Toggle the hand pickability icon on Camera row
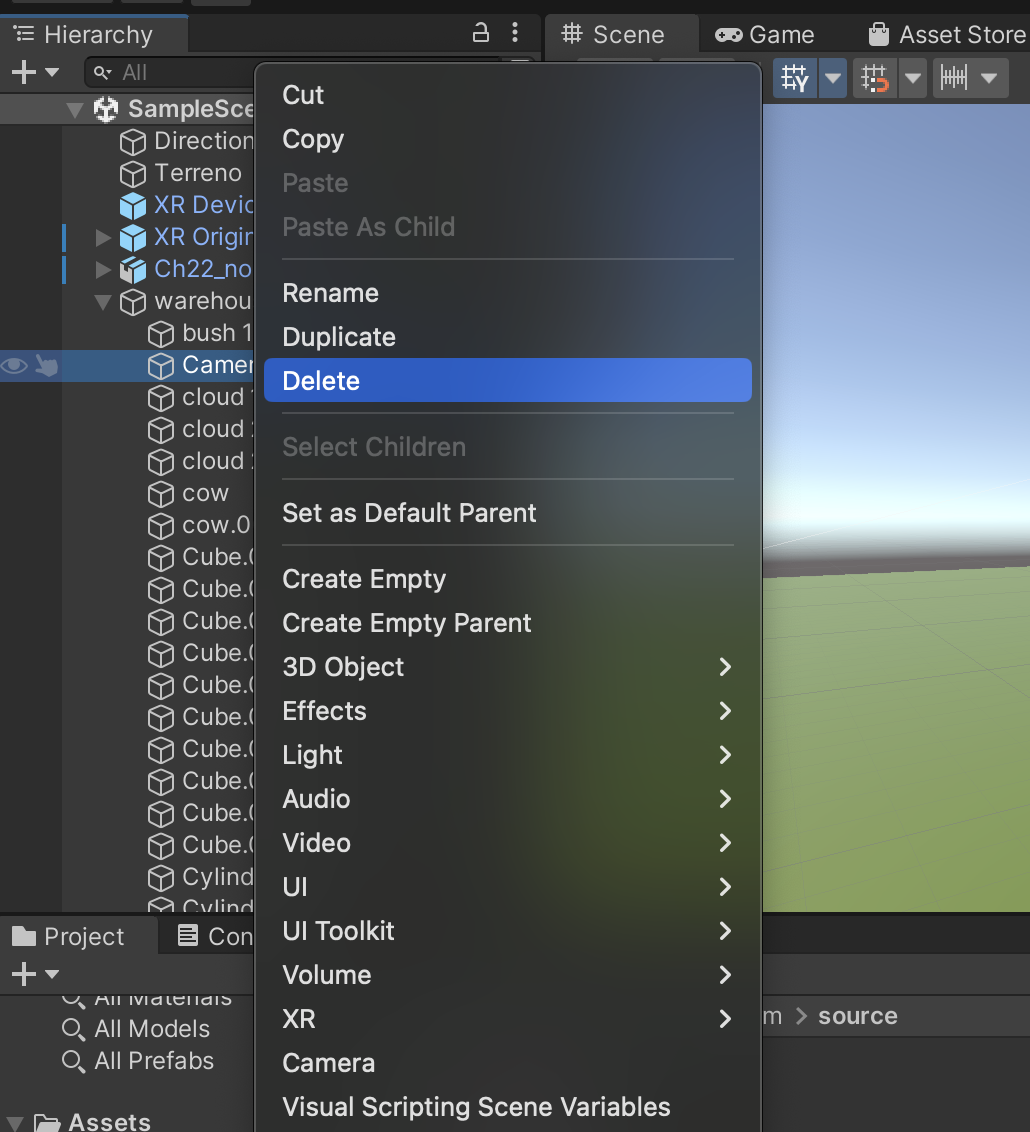Screen dimensions: 1030x1132 click(46, 366)
